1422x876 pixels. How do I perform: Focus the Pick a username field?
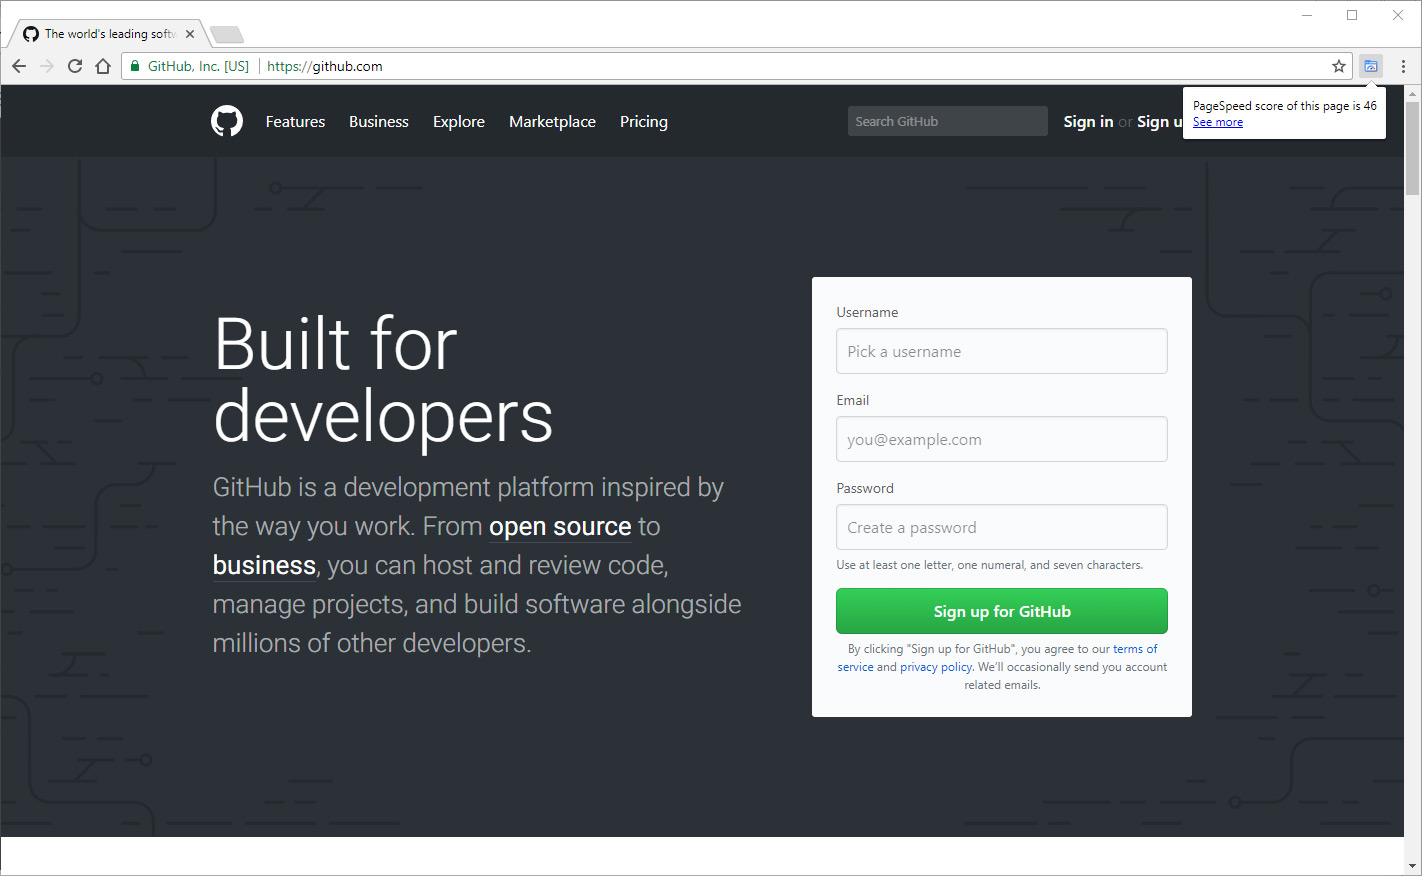[x=1002, y=351]
